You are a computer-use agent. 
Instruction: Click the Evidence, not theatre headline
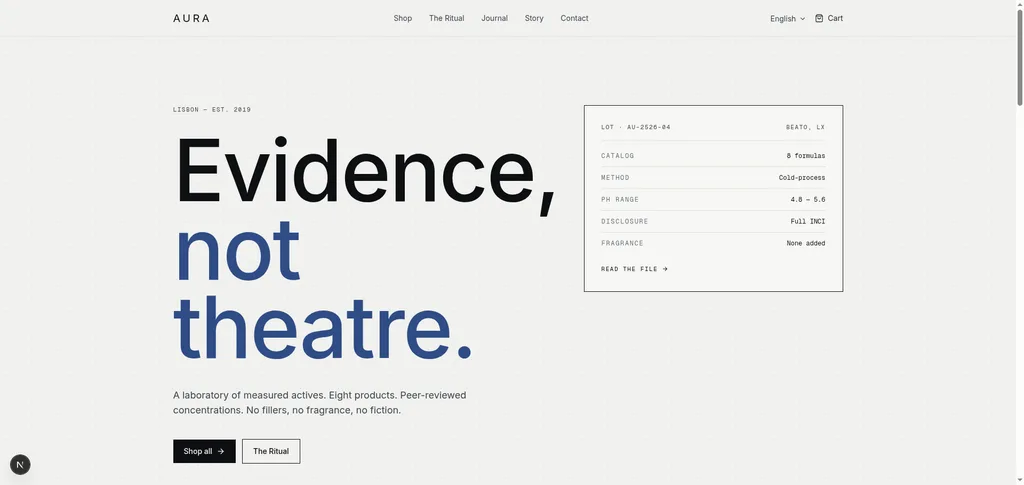tap(364, 248)
